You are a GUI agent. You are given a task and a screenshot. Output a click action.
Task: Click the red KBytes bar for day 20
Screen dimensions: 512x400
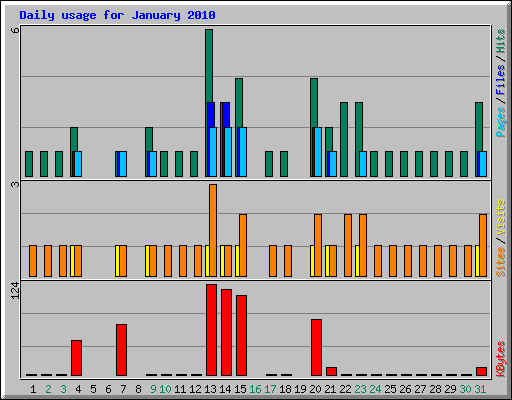click(x=316, y=347)
